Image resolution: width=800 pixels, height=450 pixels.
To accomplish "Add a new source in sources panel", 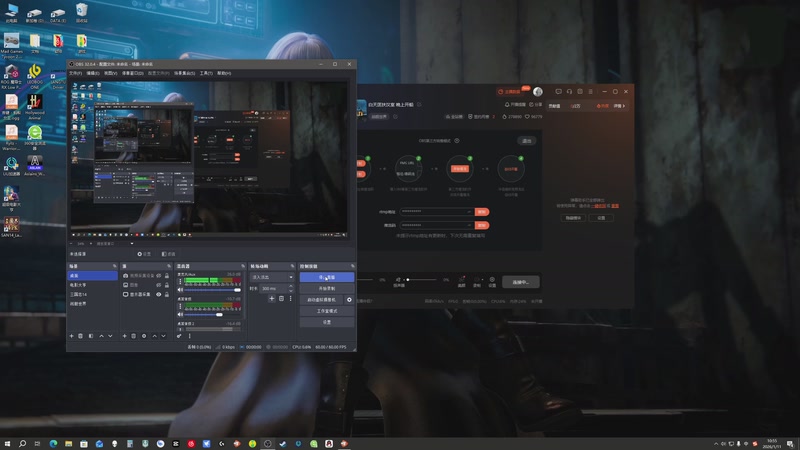I will click(x=124, y=336).
